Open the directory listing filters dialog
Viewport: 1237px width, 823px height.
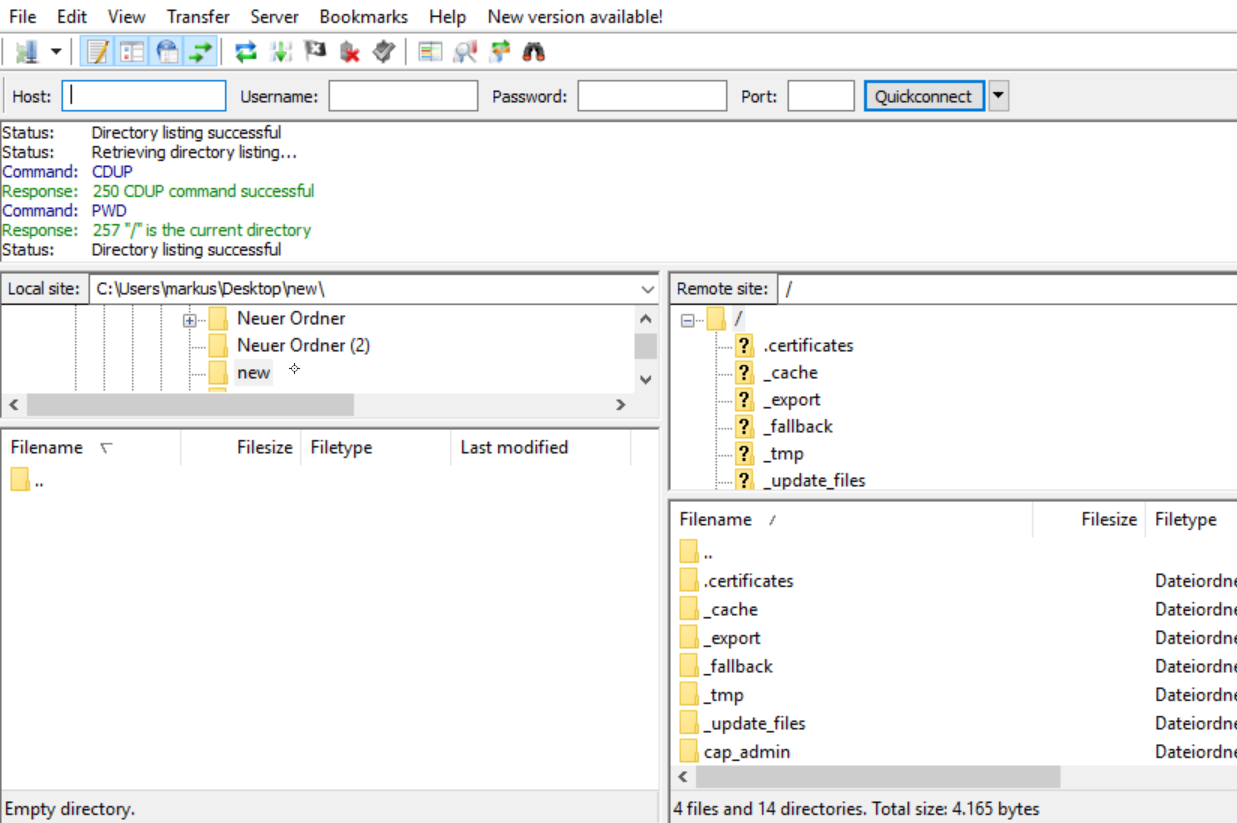pos(430,51)
